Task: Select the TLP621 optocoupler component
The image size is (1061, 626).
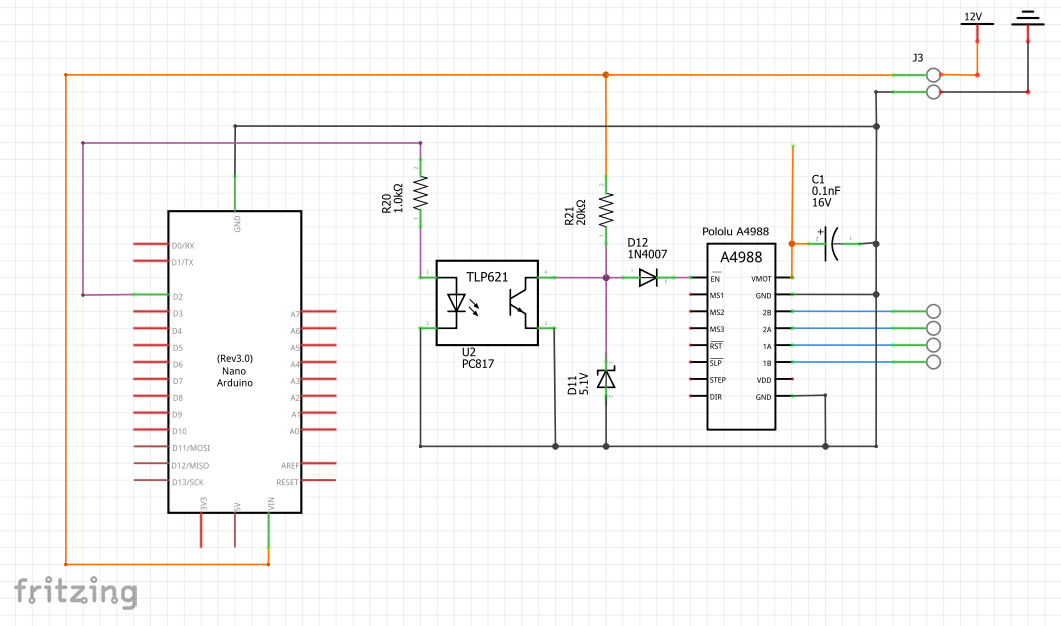Action: [487, 302]
